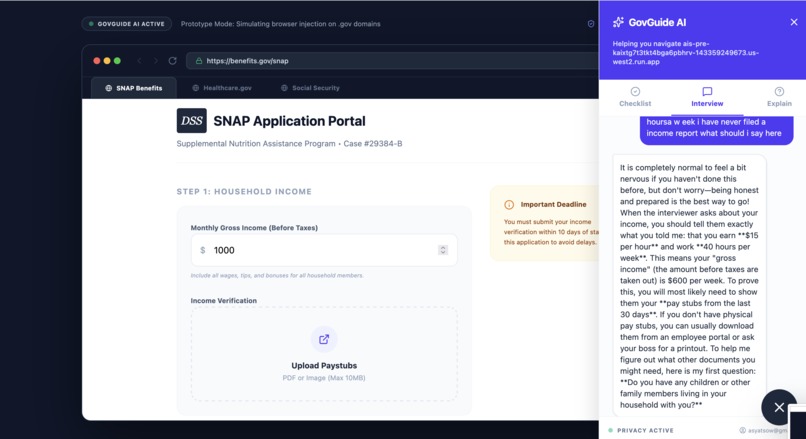Click the user account label at panel bottom
This screenshot has height=439, width=806.
[x=763, y=430]
